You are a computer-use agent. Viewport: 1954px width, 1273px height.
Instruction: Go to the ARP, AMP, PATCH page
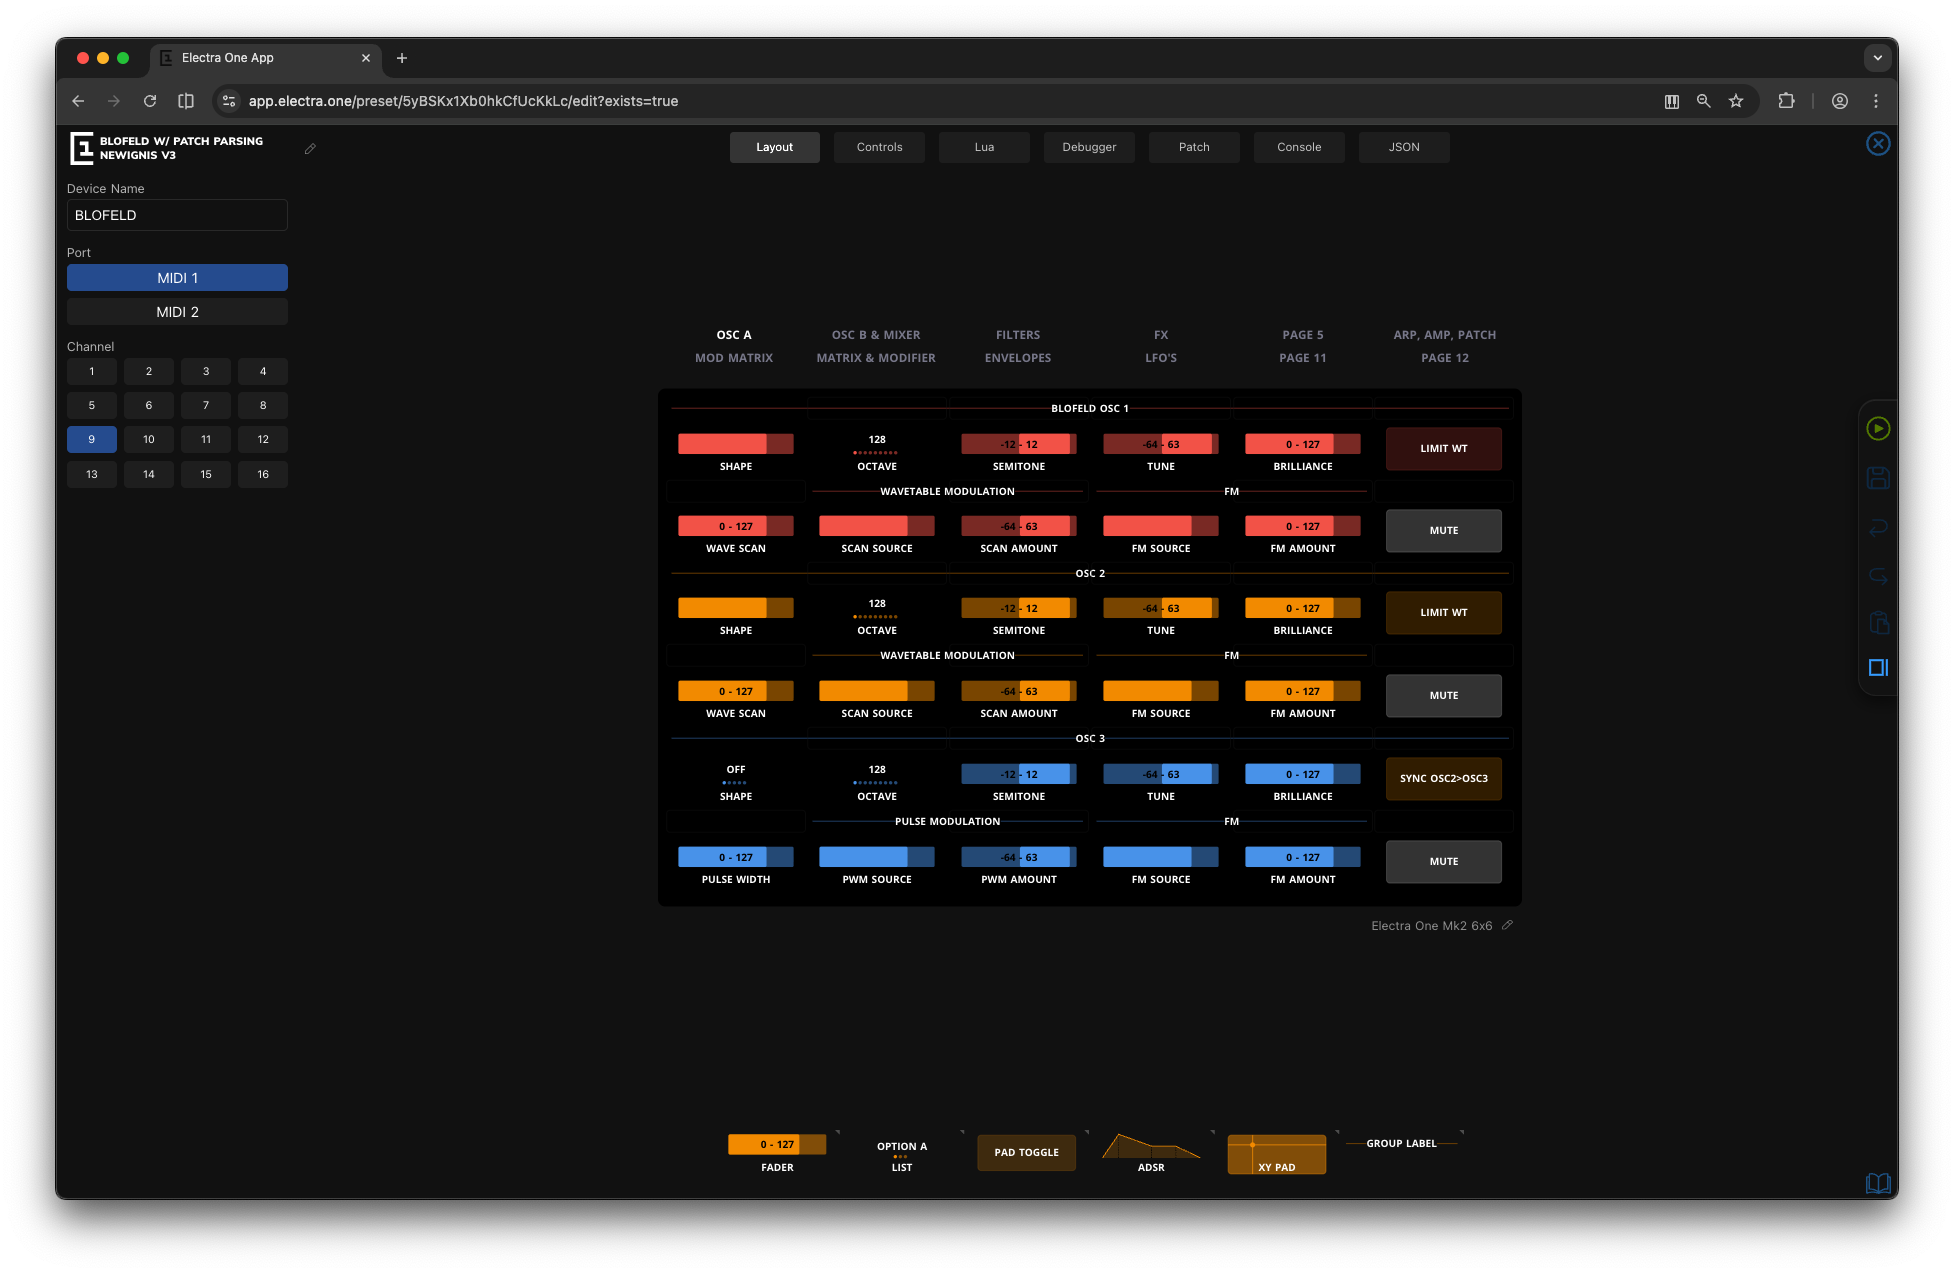click(1445, 335)
